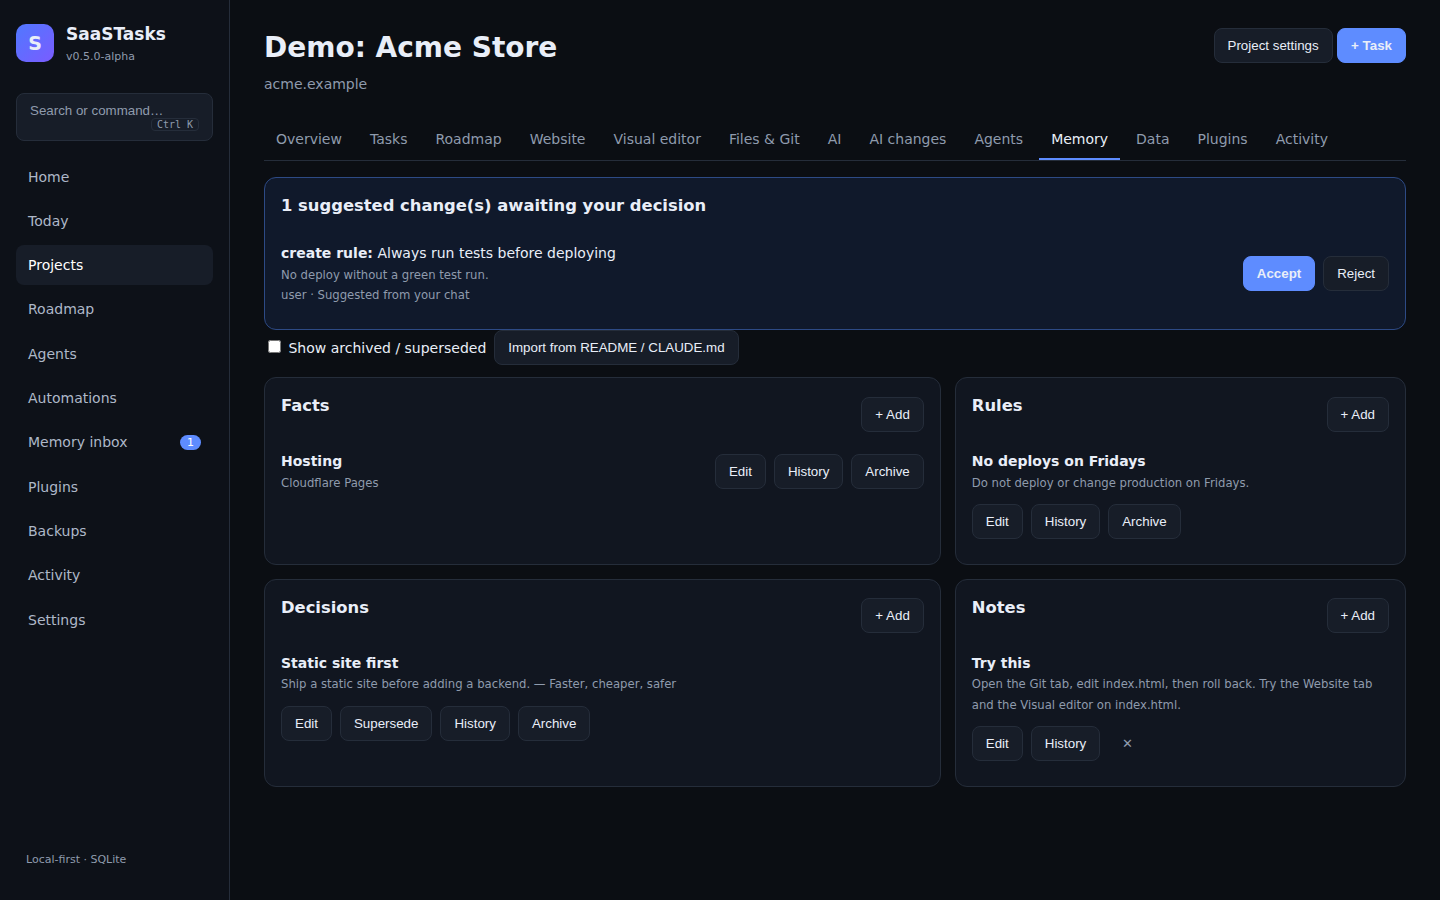Edit the Hosting fact

740,472
